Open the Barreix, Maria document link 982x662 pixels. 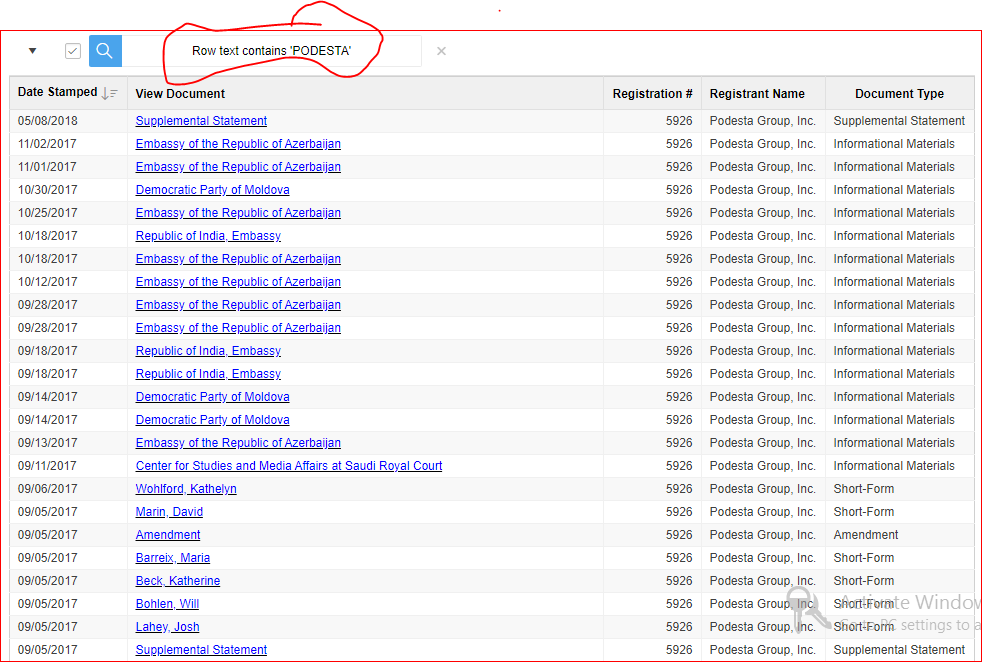pyautogui.click(x=173, y=558)
